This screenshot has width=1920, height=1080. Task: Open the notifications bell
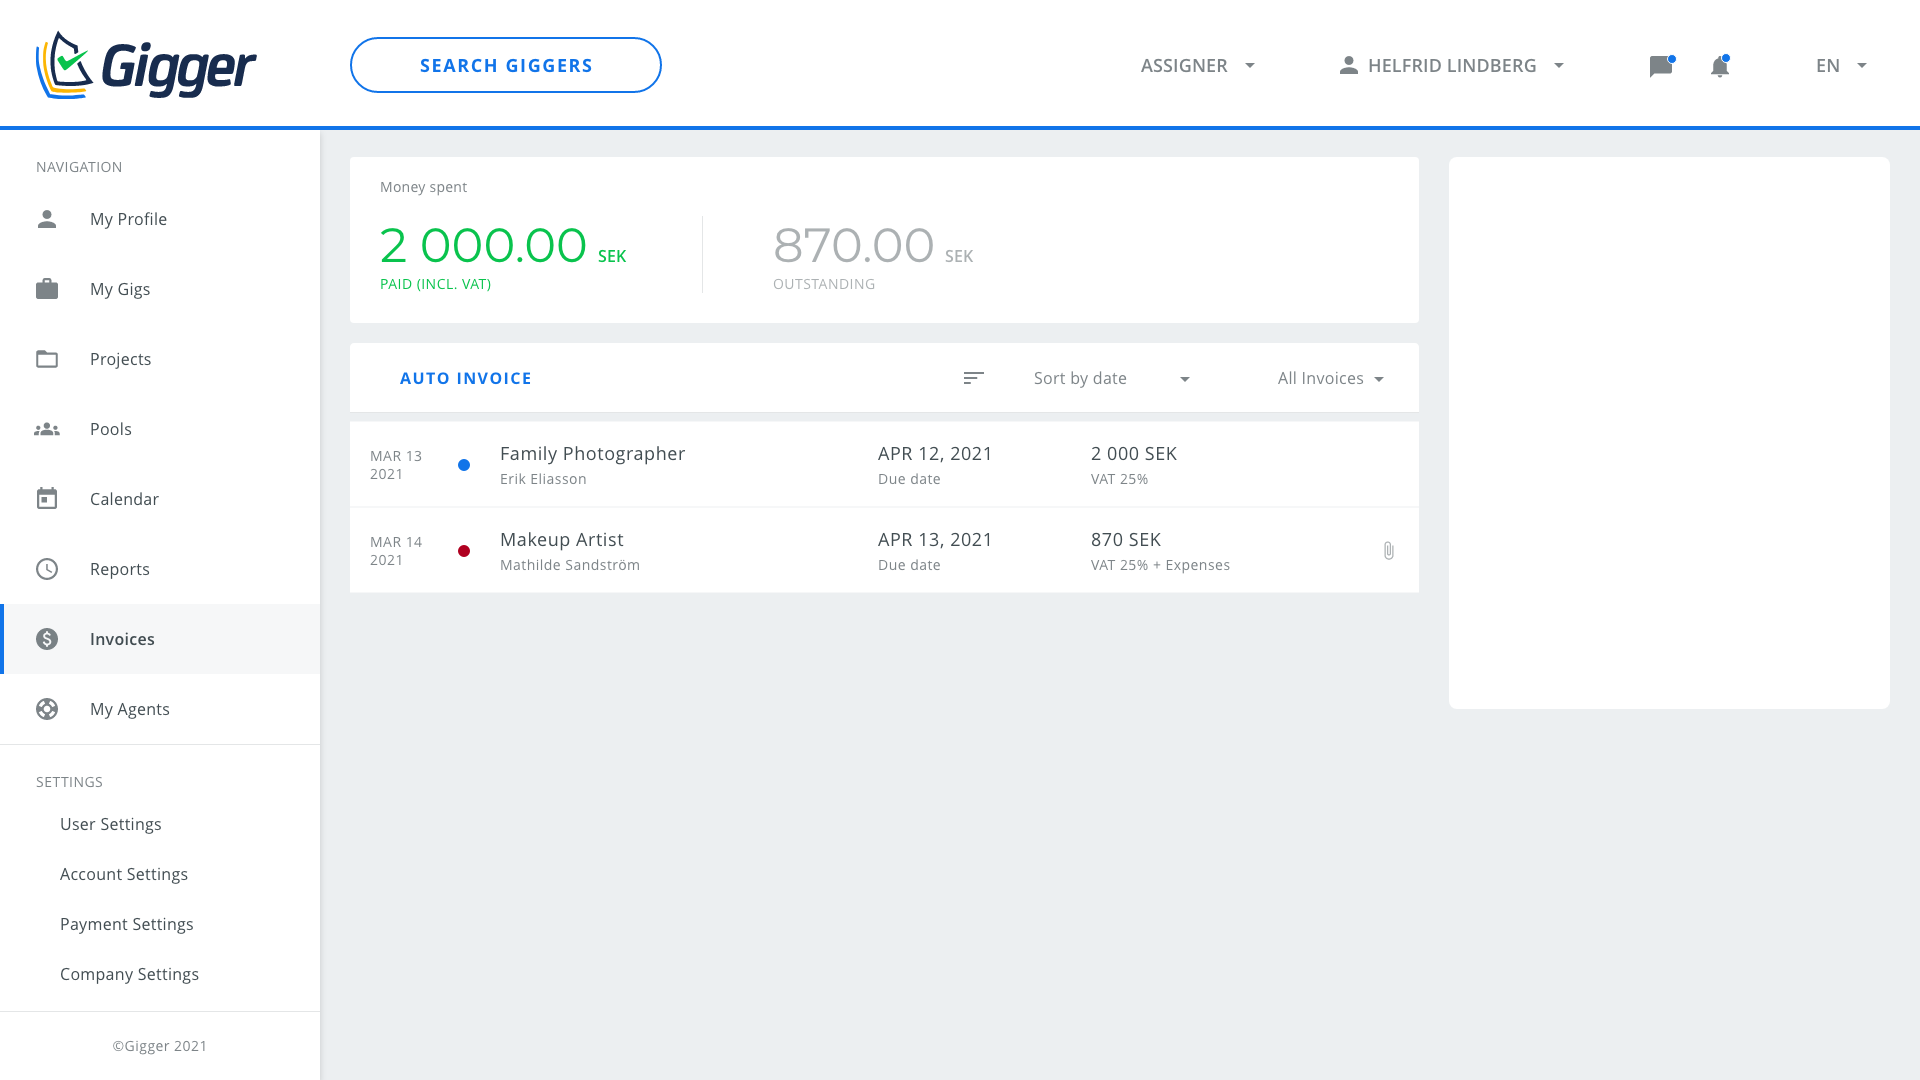coord(1719,66)
